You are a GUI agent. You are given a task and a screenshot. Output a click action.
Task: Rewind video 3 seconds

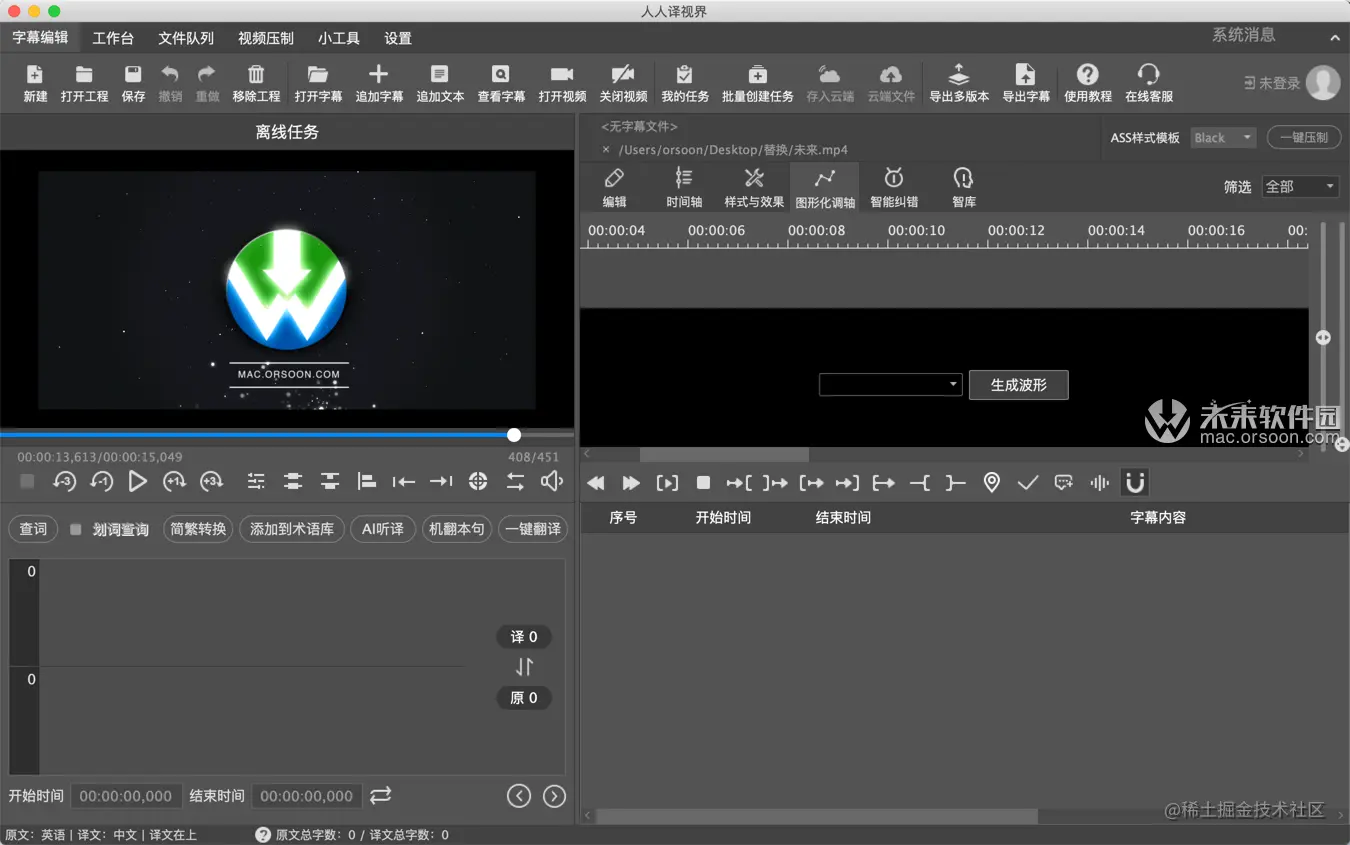(64, 482)
